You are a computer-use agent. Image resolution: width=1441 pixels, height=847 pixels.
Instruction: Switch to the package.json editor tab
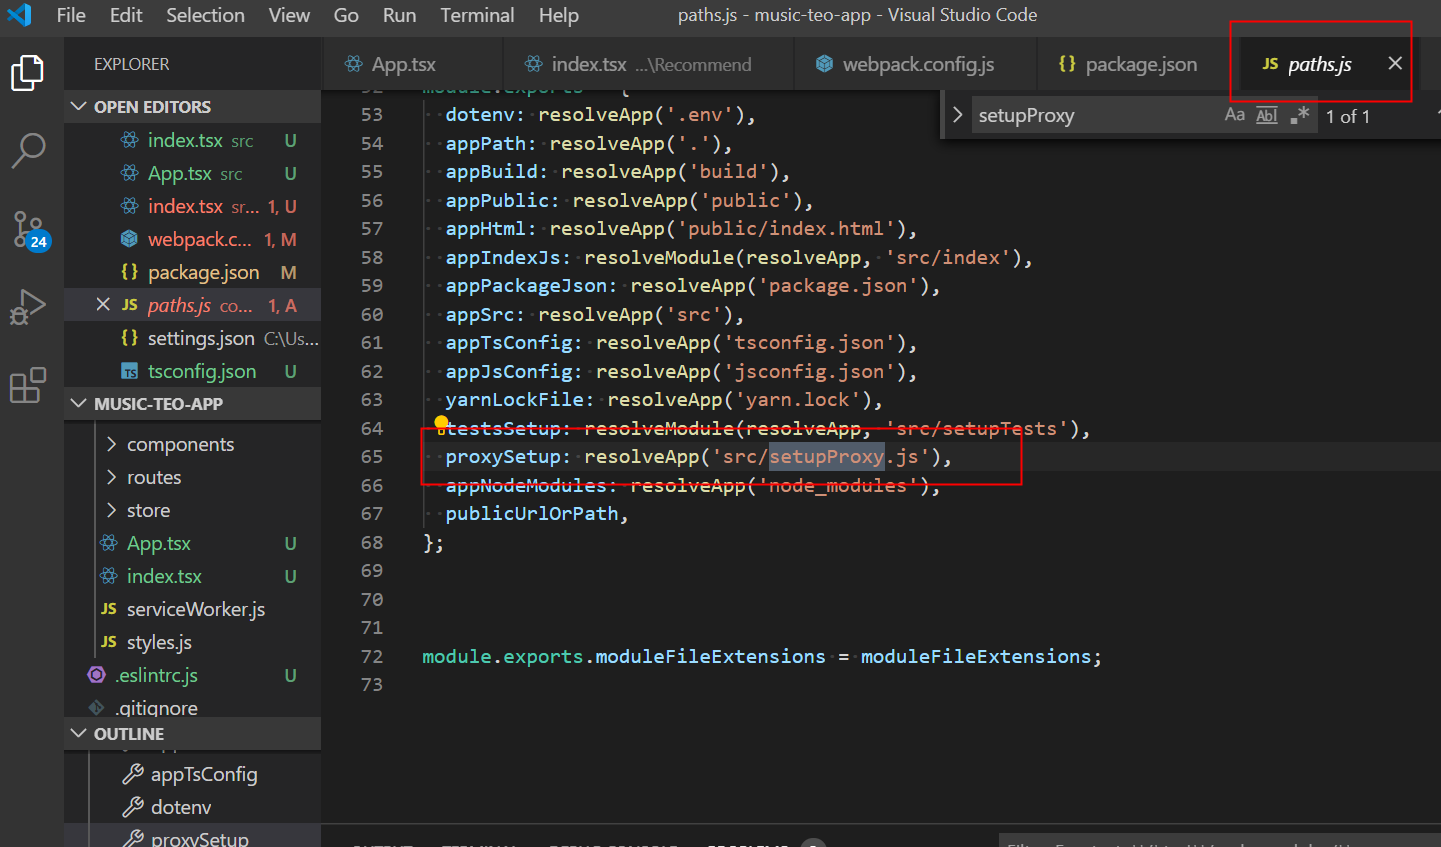(1138, 64)
